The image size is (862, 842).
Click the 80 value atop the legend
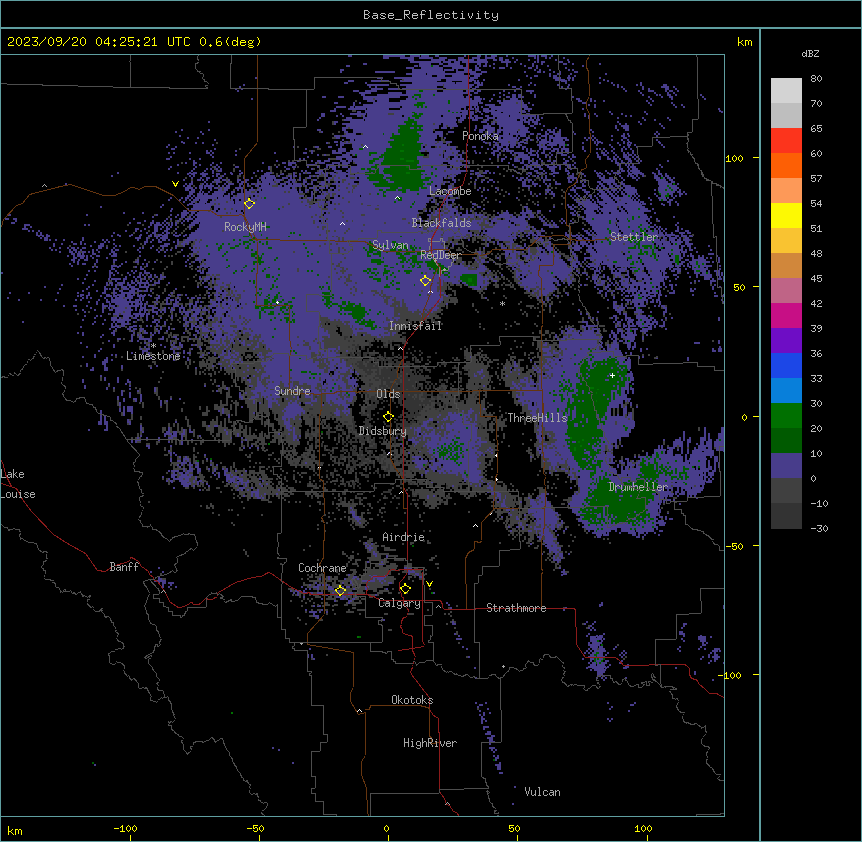click(816, 78)
